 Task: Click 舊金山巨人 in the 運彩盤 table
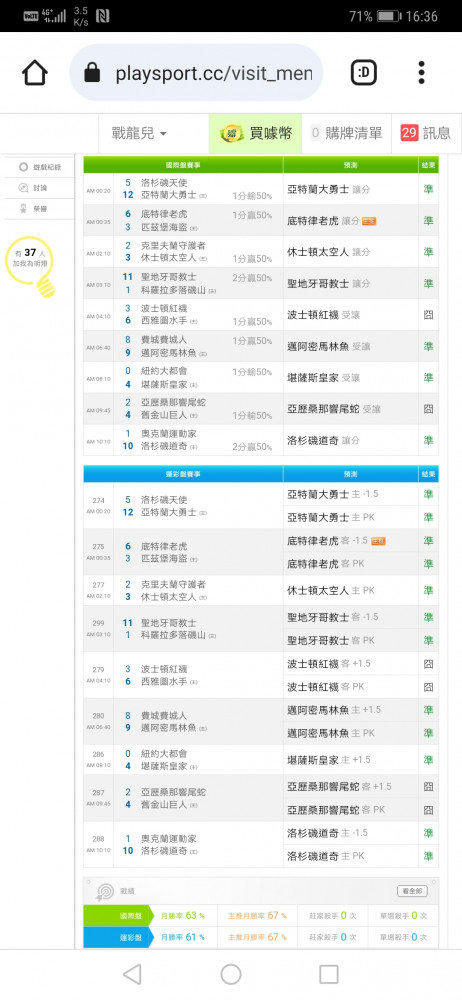[163, 805]
